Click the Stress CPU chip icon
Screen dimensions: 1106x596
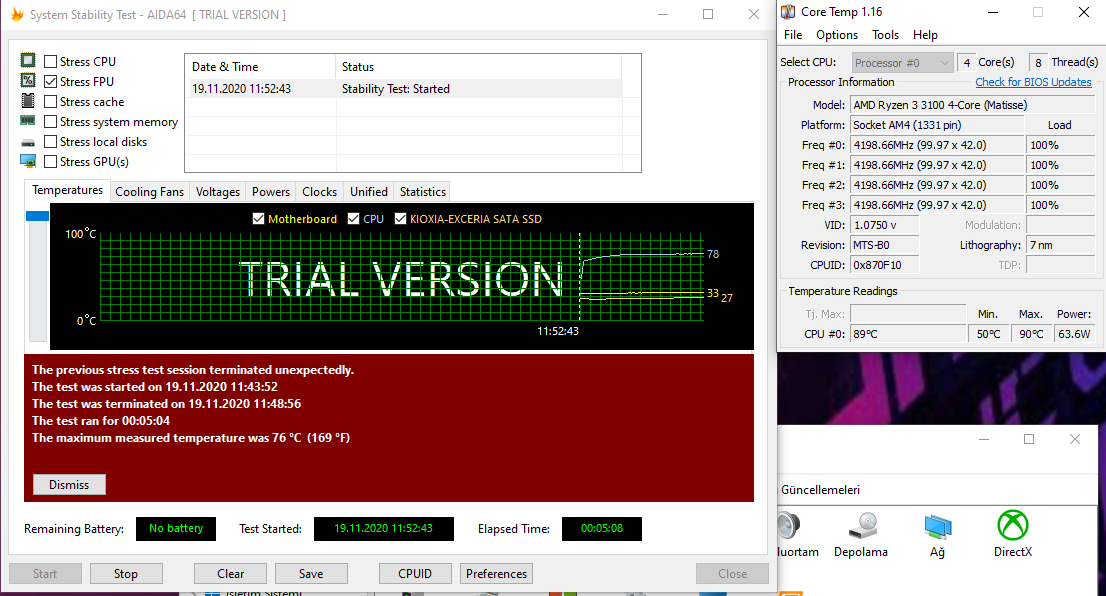pyautogui.click(x=28, y=61)
